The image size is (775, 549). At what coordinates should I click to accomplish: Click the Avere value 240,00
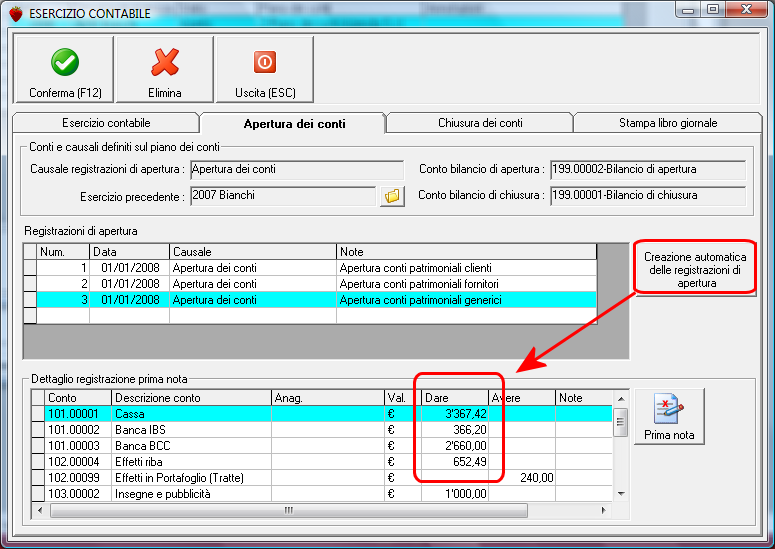537,478
